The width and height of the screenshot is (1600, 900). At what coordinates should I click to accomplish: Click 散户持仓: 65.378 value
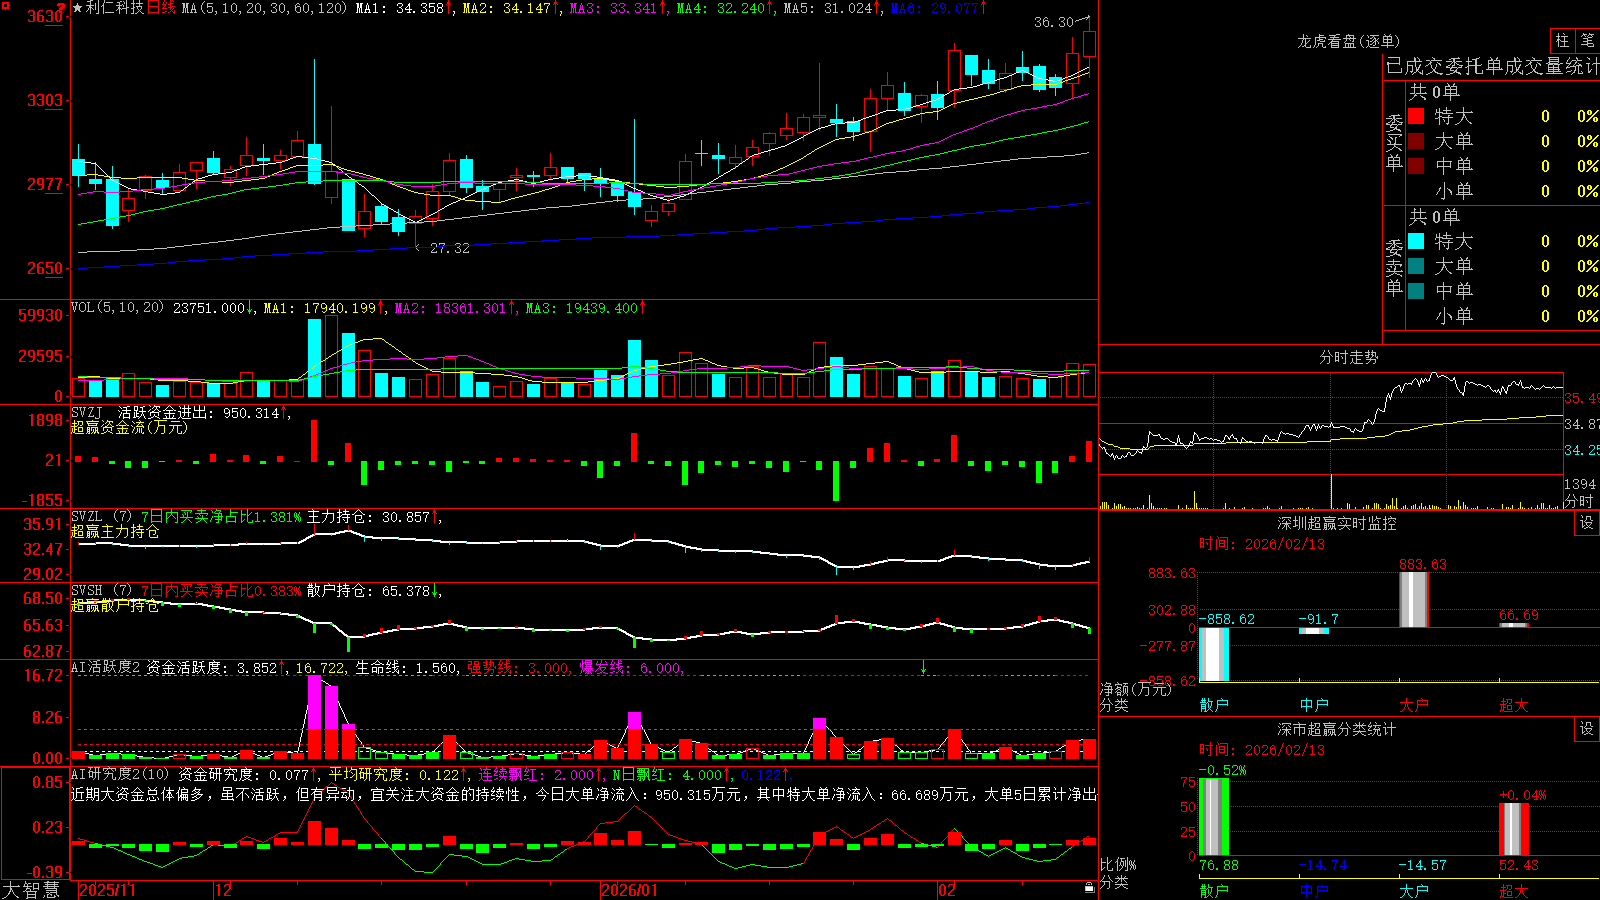(371, 590)
